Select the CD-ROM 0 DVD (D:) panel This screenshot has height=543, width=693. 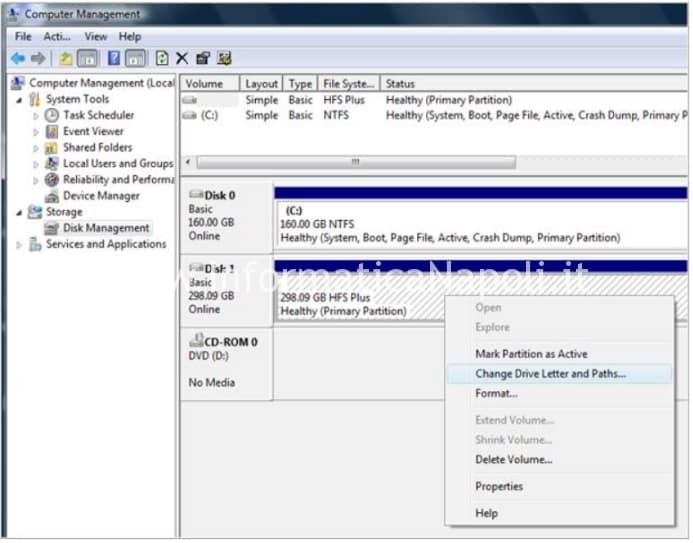(227, 364)
